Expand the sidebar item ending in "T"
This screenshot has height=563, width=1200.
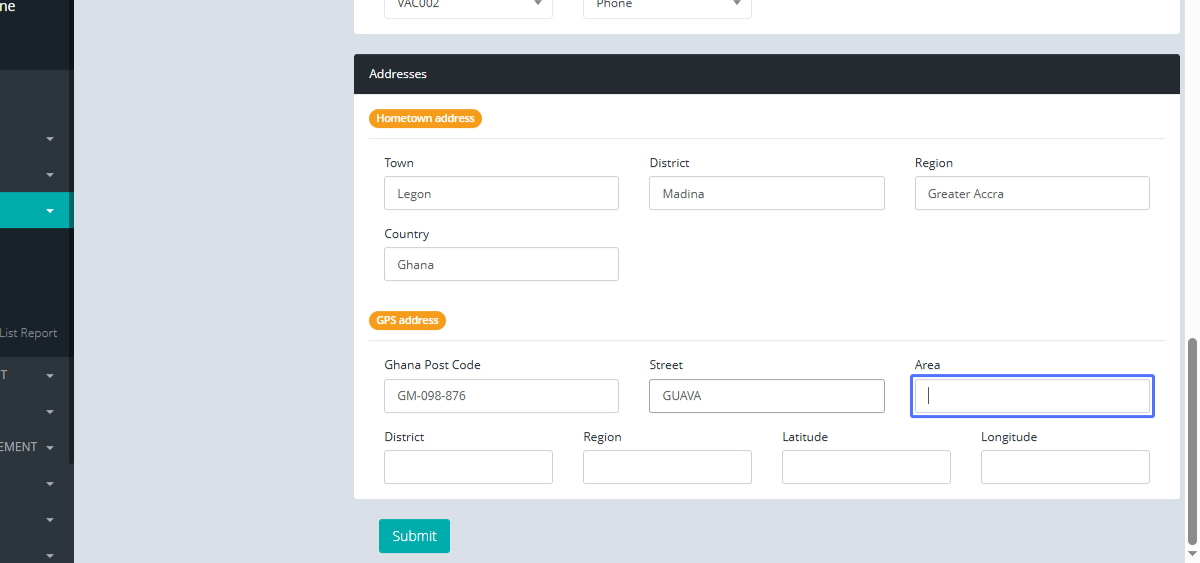click(x=50, y=376)
